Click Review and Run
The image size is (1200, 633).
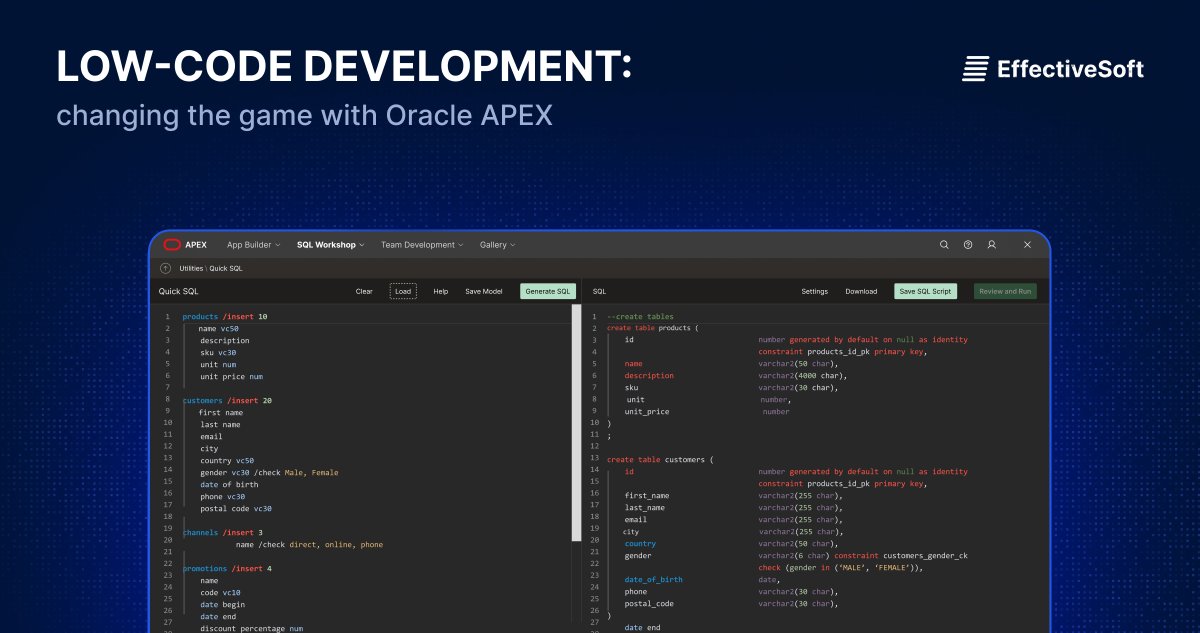click(x=1005, y=291)
